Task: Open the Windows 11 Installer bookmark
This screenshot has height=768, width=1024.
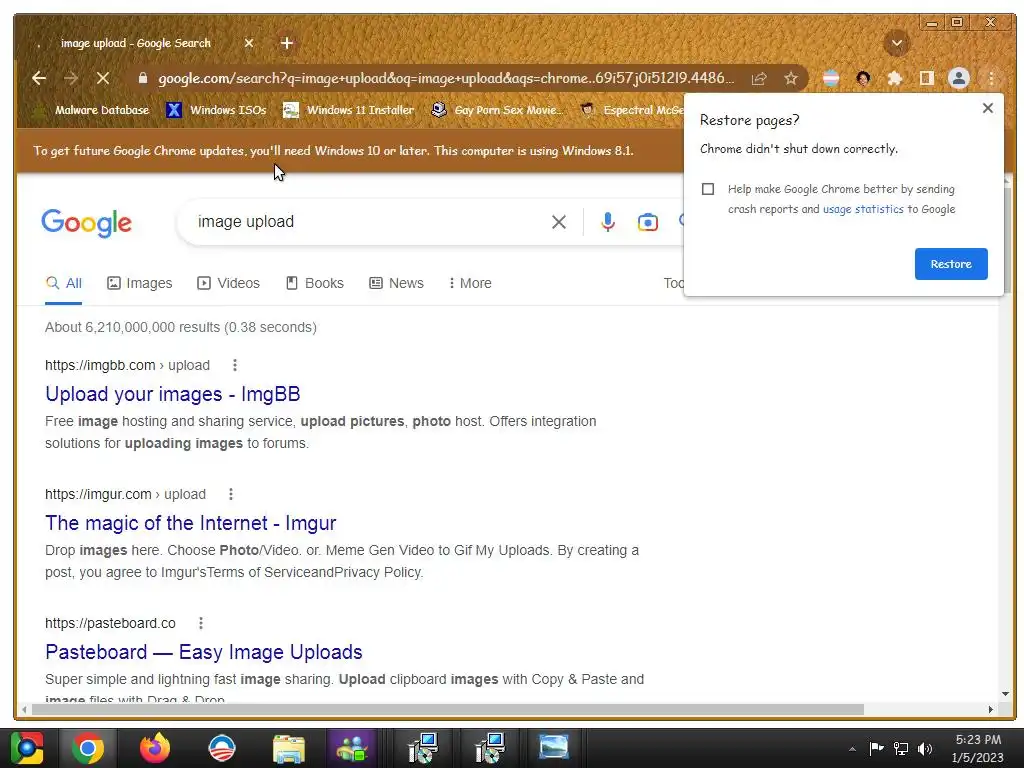Action: [x=349, y=110]
